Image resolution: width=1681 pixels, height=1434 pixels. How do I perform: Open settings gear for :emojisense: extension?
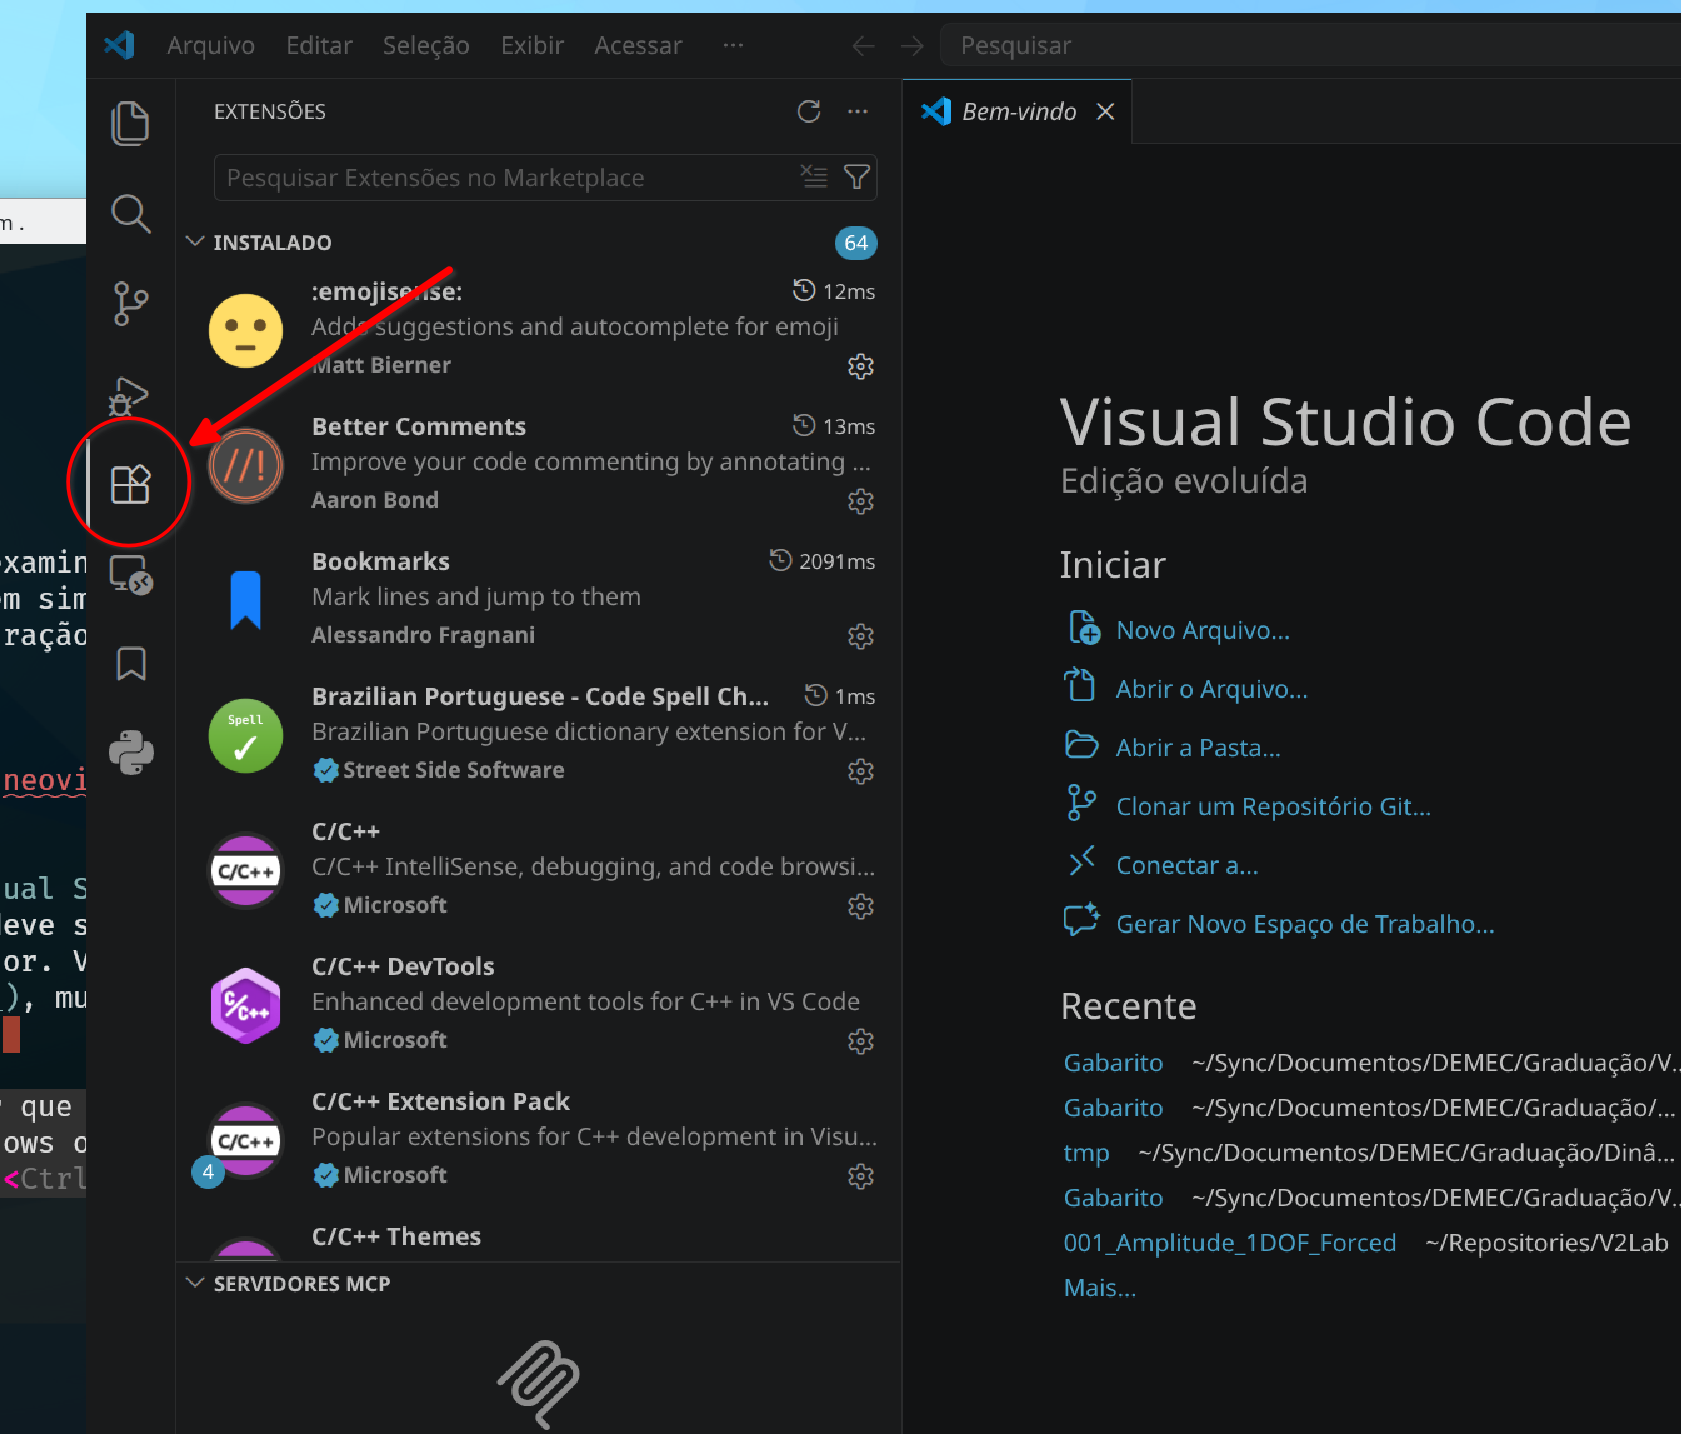point(861,366)
